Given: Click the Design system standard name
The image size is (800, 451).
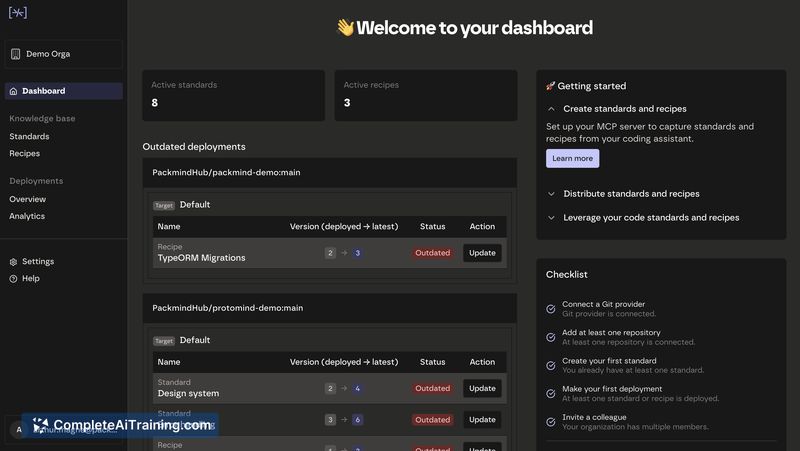Looking at the screenshot, I should (188, 393).
